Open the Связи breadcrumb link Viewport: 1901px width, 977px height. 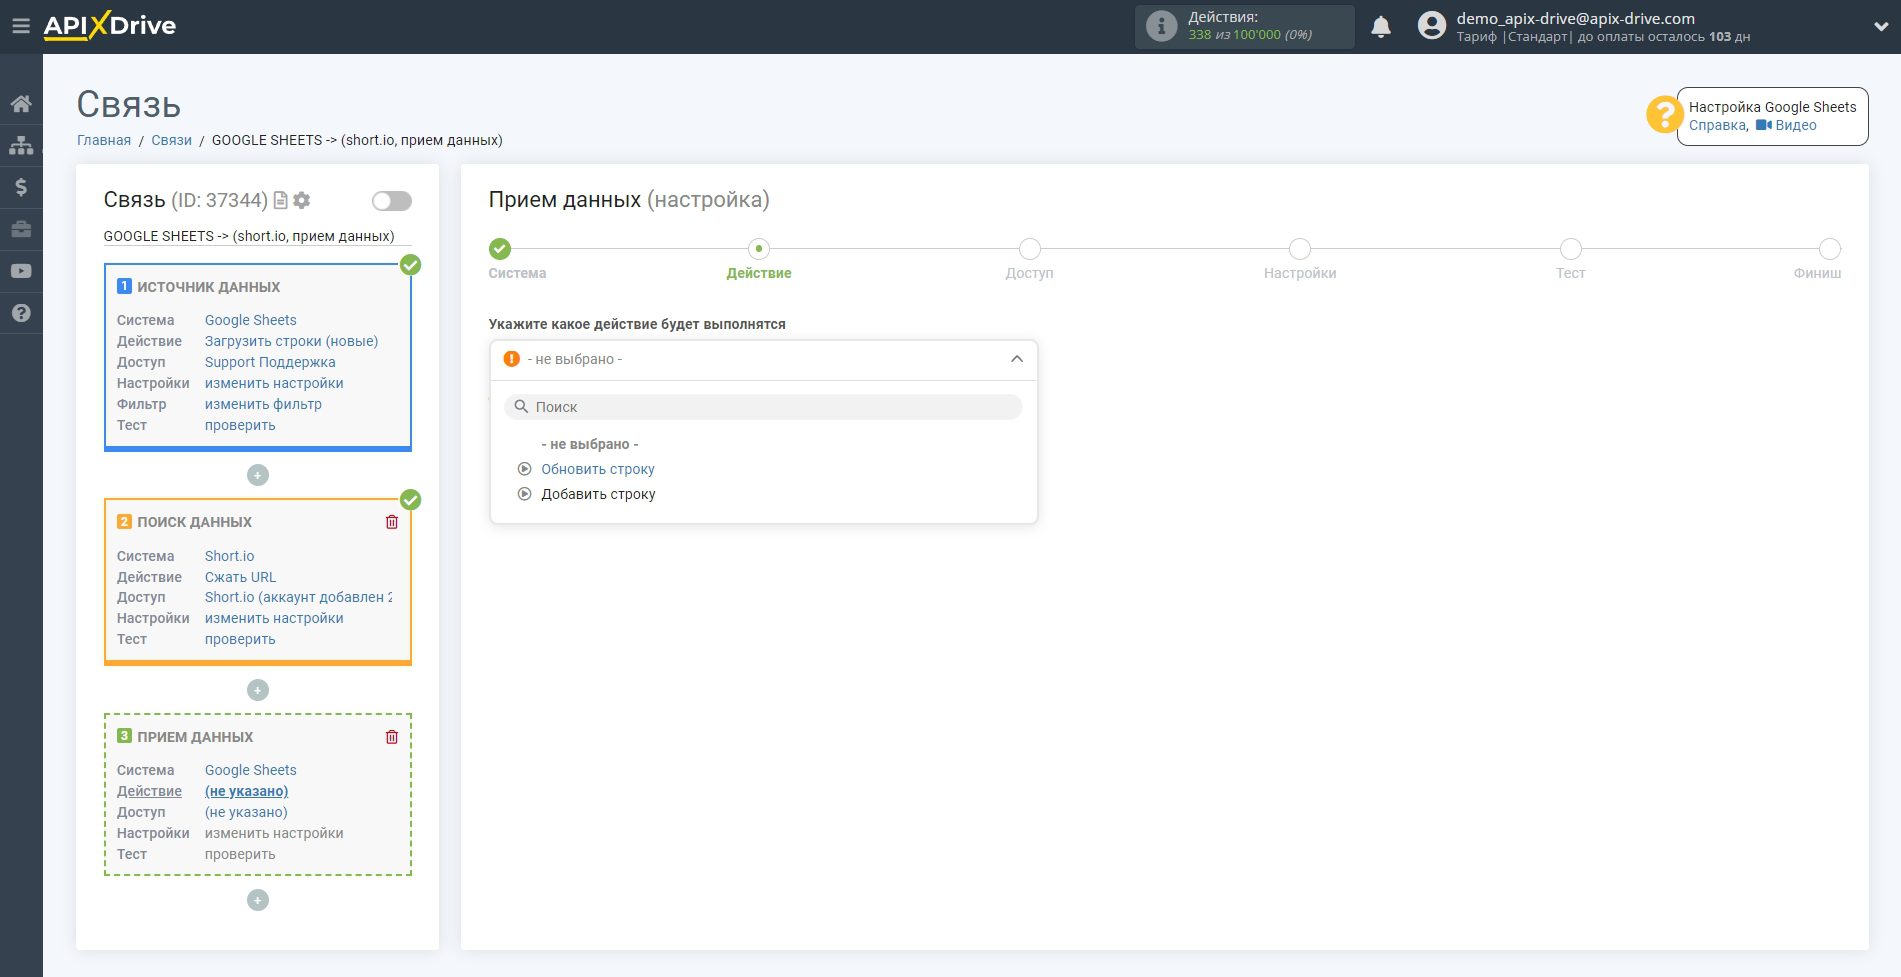(171, 140)
